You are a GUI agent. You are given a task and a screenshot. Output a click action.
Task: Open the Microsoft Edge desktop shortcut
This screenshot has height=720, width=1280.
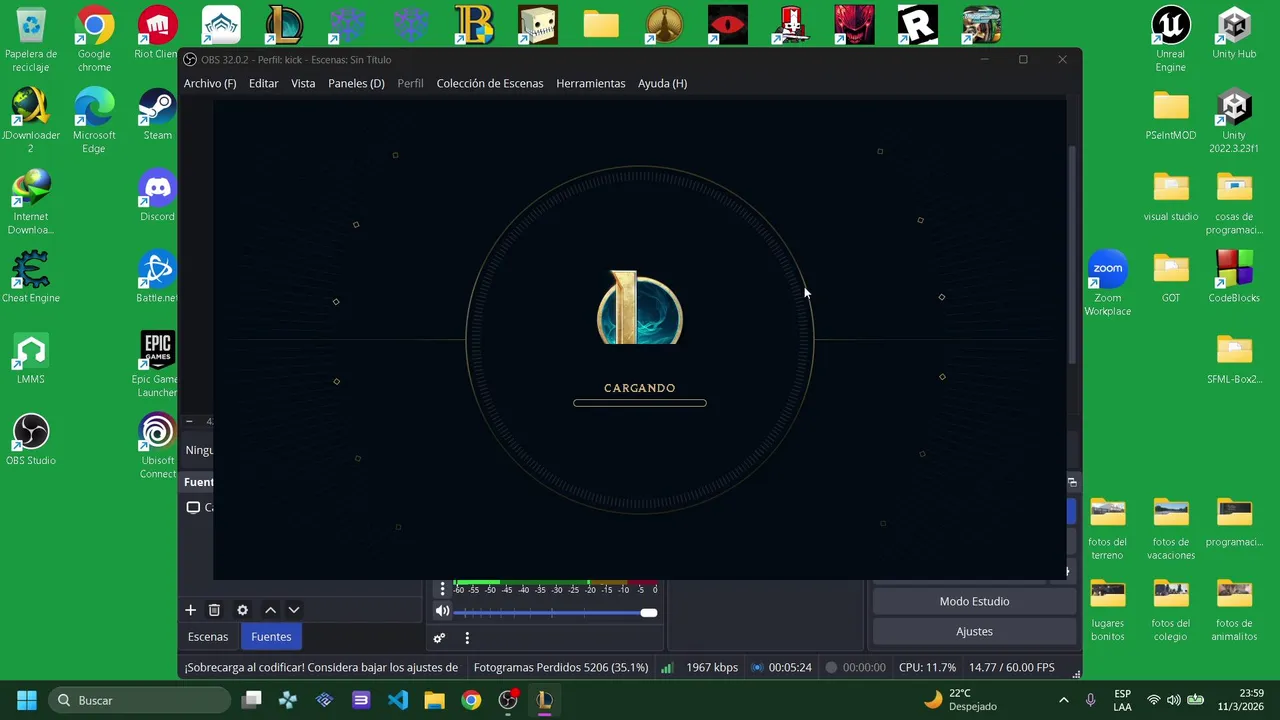[x=94, y=121]
